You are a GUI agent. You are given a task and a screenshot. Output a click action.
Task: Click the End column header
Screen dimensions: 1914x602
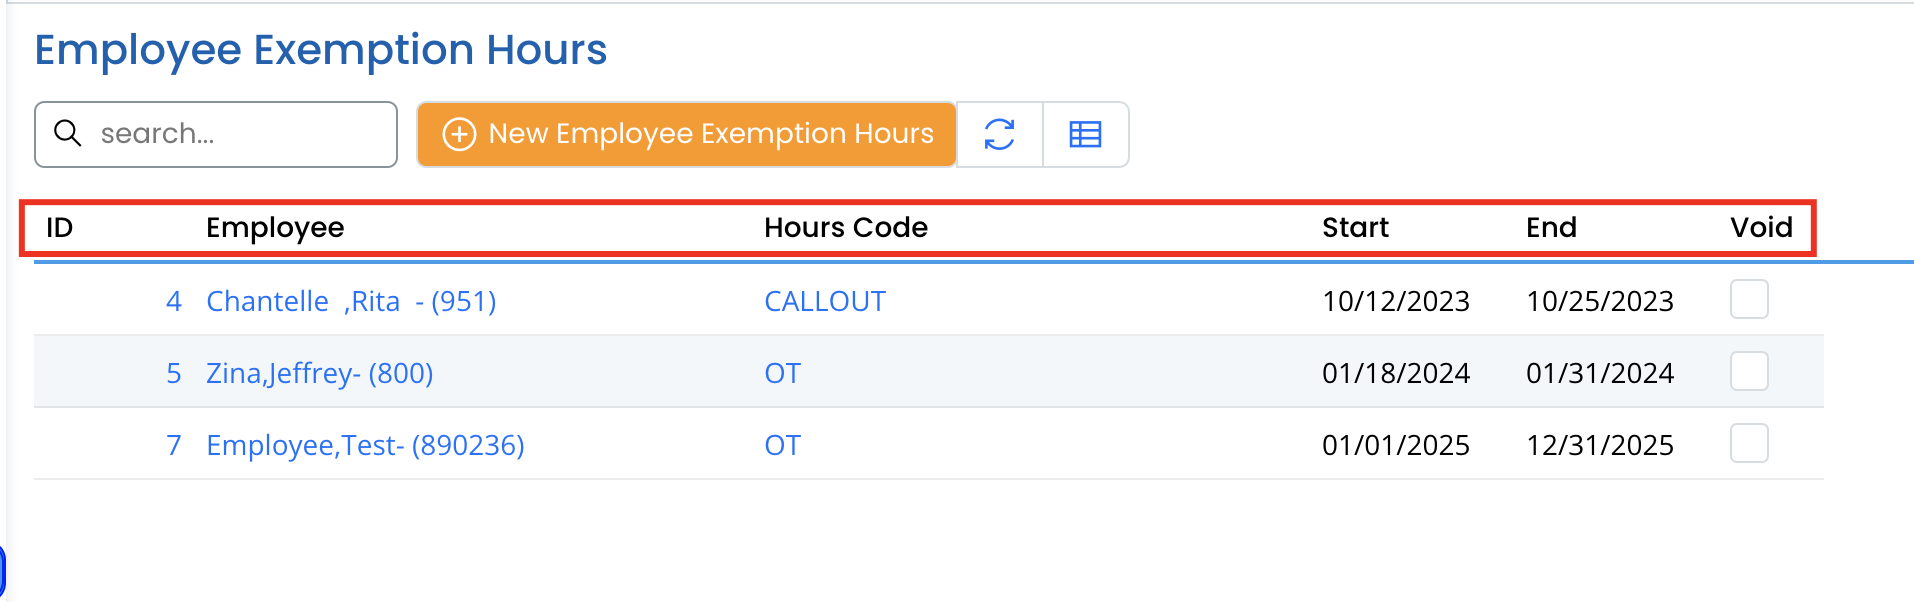tap(1551, 228)
